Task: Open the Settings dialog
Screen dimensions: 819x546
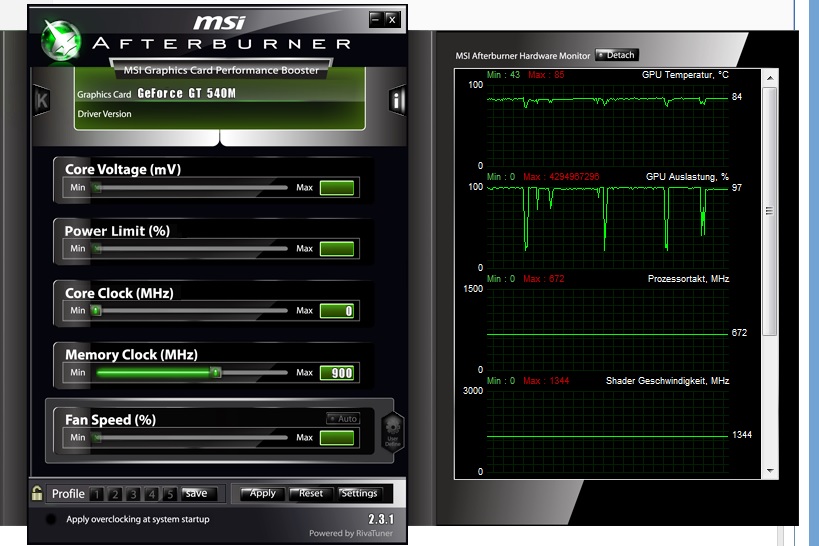Action: point(359,494)
